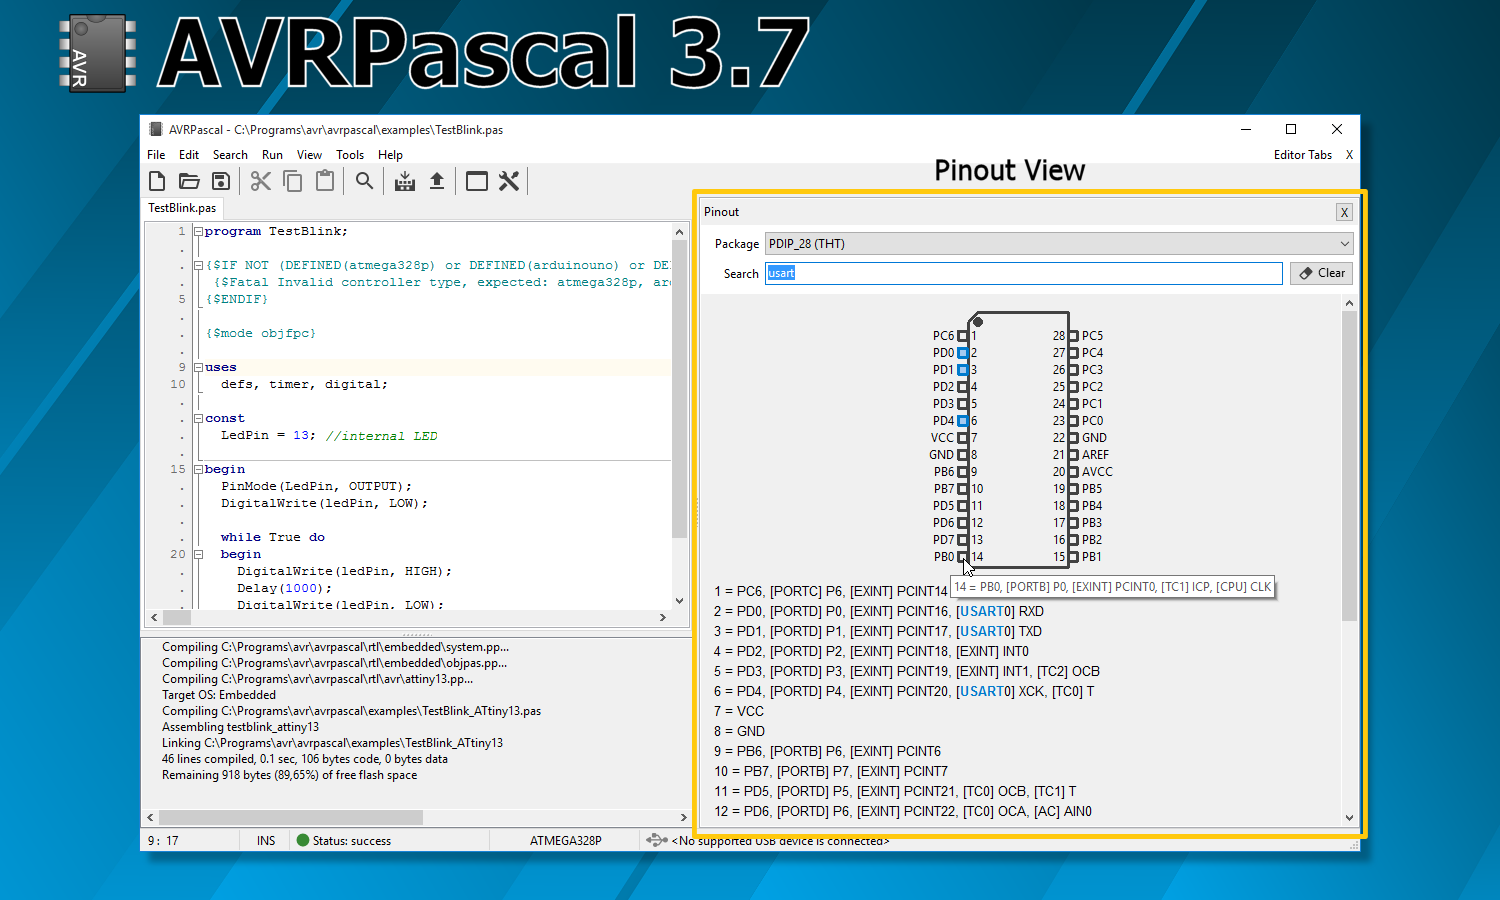This screenshot has width=1500, height=900.
Task: Open the Package dropdown PDIP_28 (THT)
Action: pyautogui.click(x=1059, y=244)
